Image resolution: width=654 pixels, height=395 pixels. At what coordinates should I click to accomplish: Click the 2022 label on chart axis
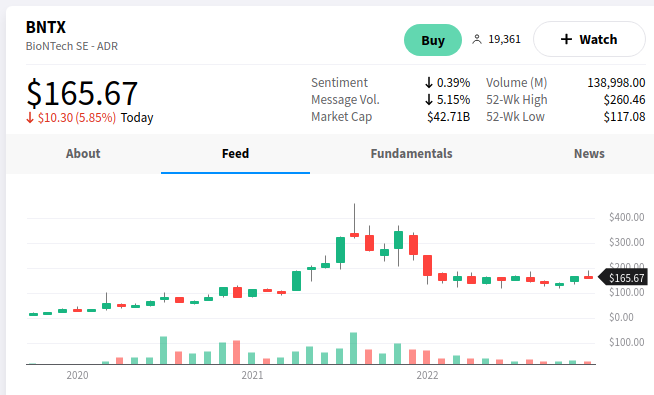(427, 375)
